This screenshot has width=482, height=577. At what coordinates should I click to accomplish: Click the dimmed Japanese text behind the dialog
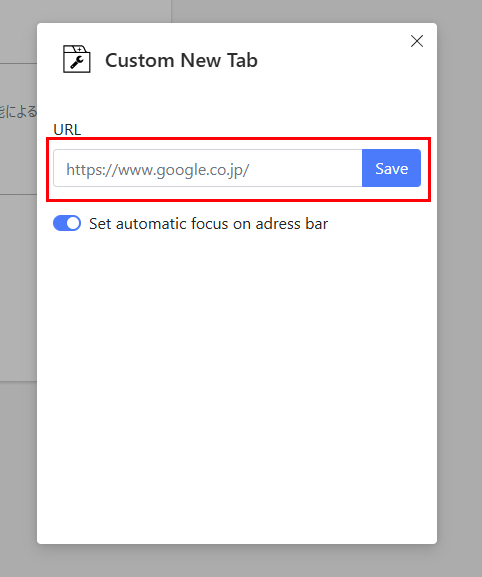tap(18, 111)
